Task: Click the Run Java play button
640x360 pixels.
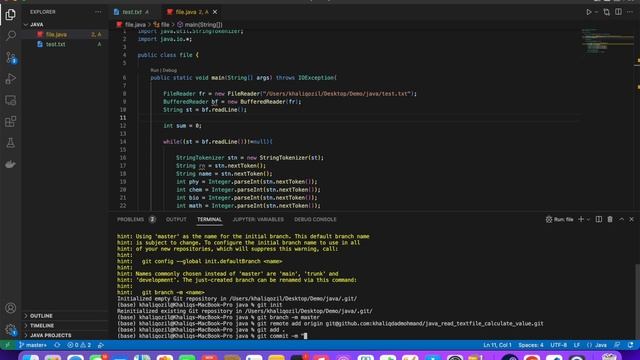Action: pyautogui.click(x=589, y=12)
